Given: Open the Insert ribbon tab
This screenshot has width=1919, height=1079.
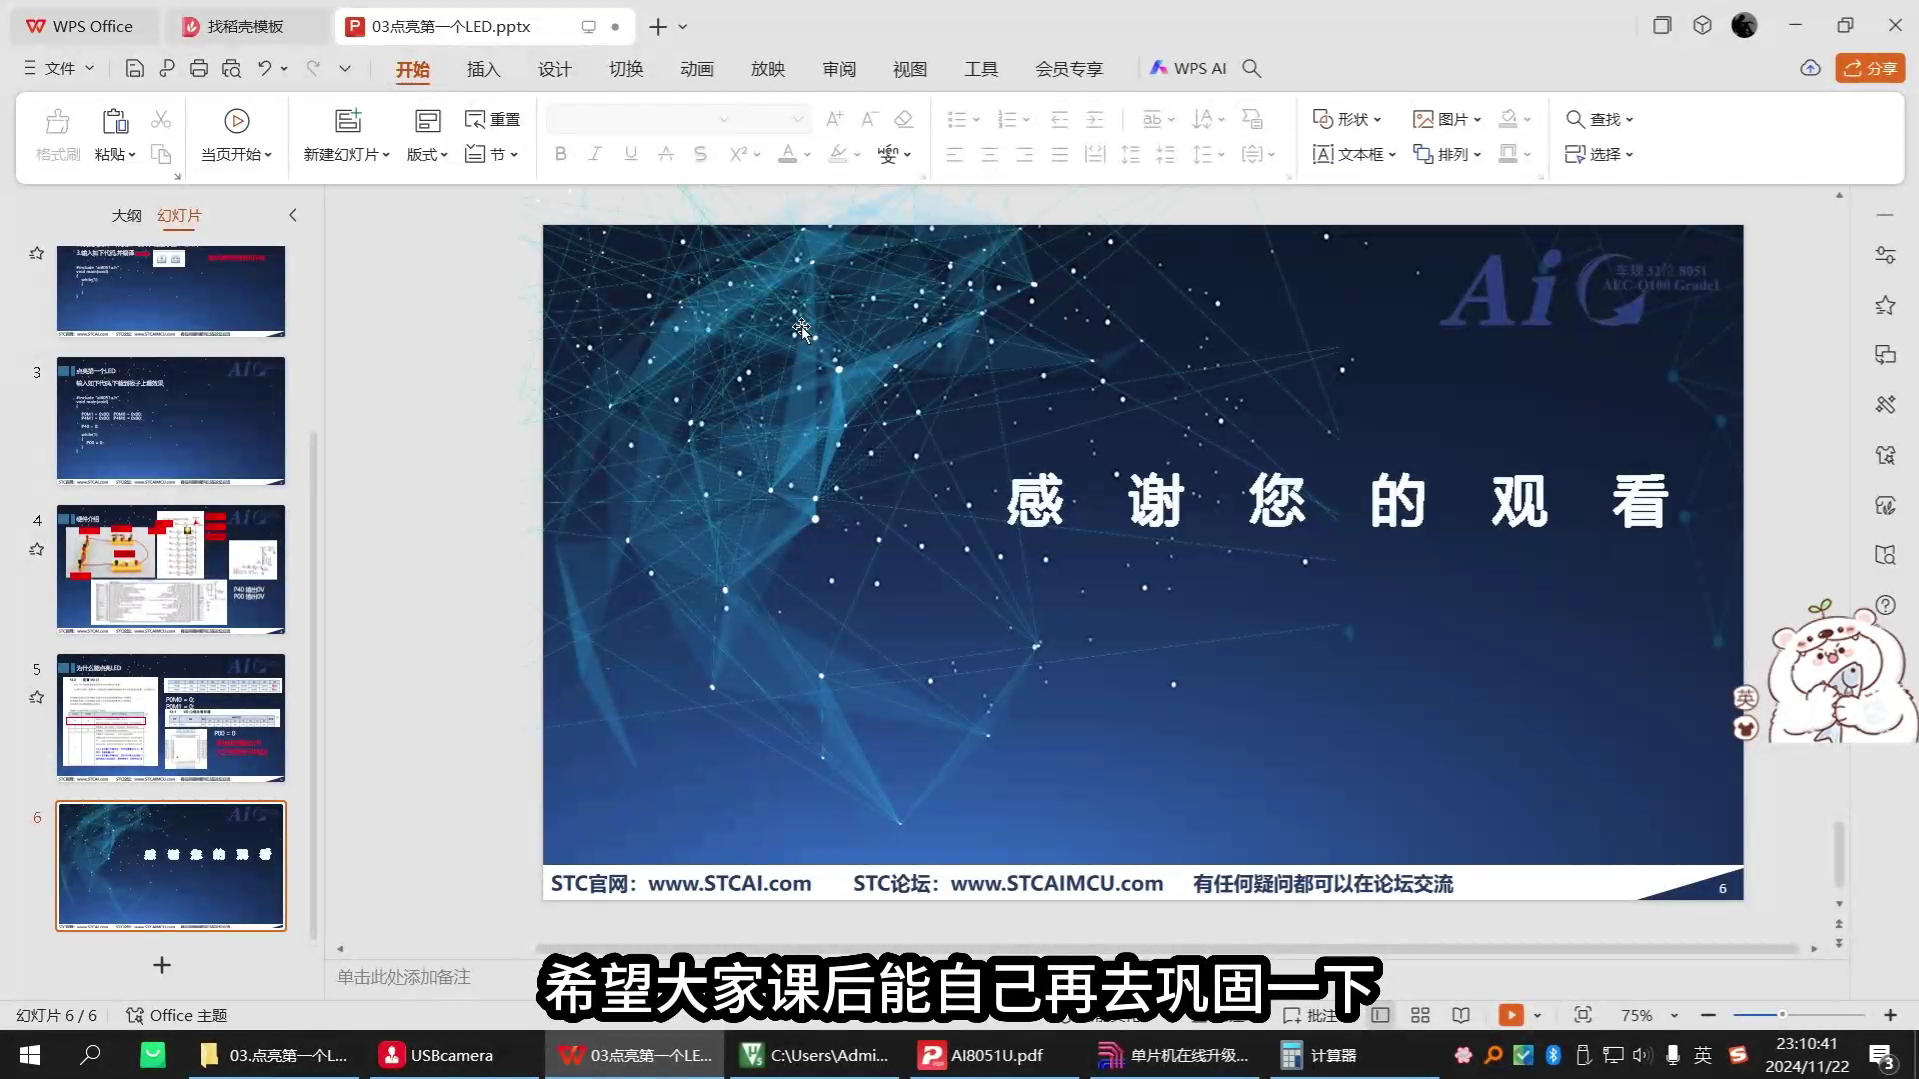Looking at the screenshot, I should coord(483,69).
